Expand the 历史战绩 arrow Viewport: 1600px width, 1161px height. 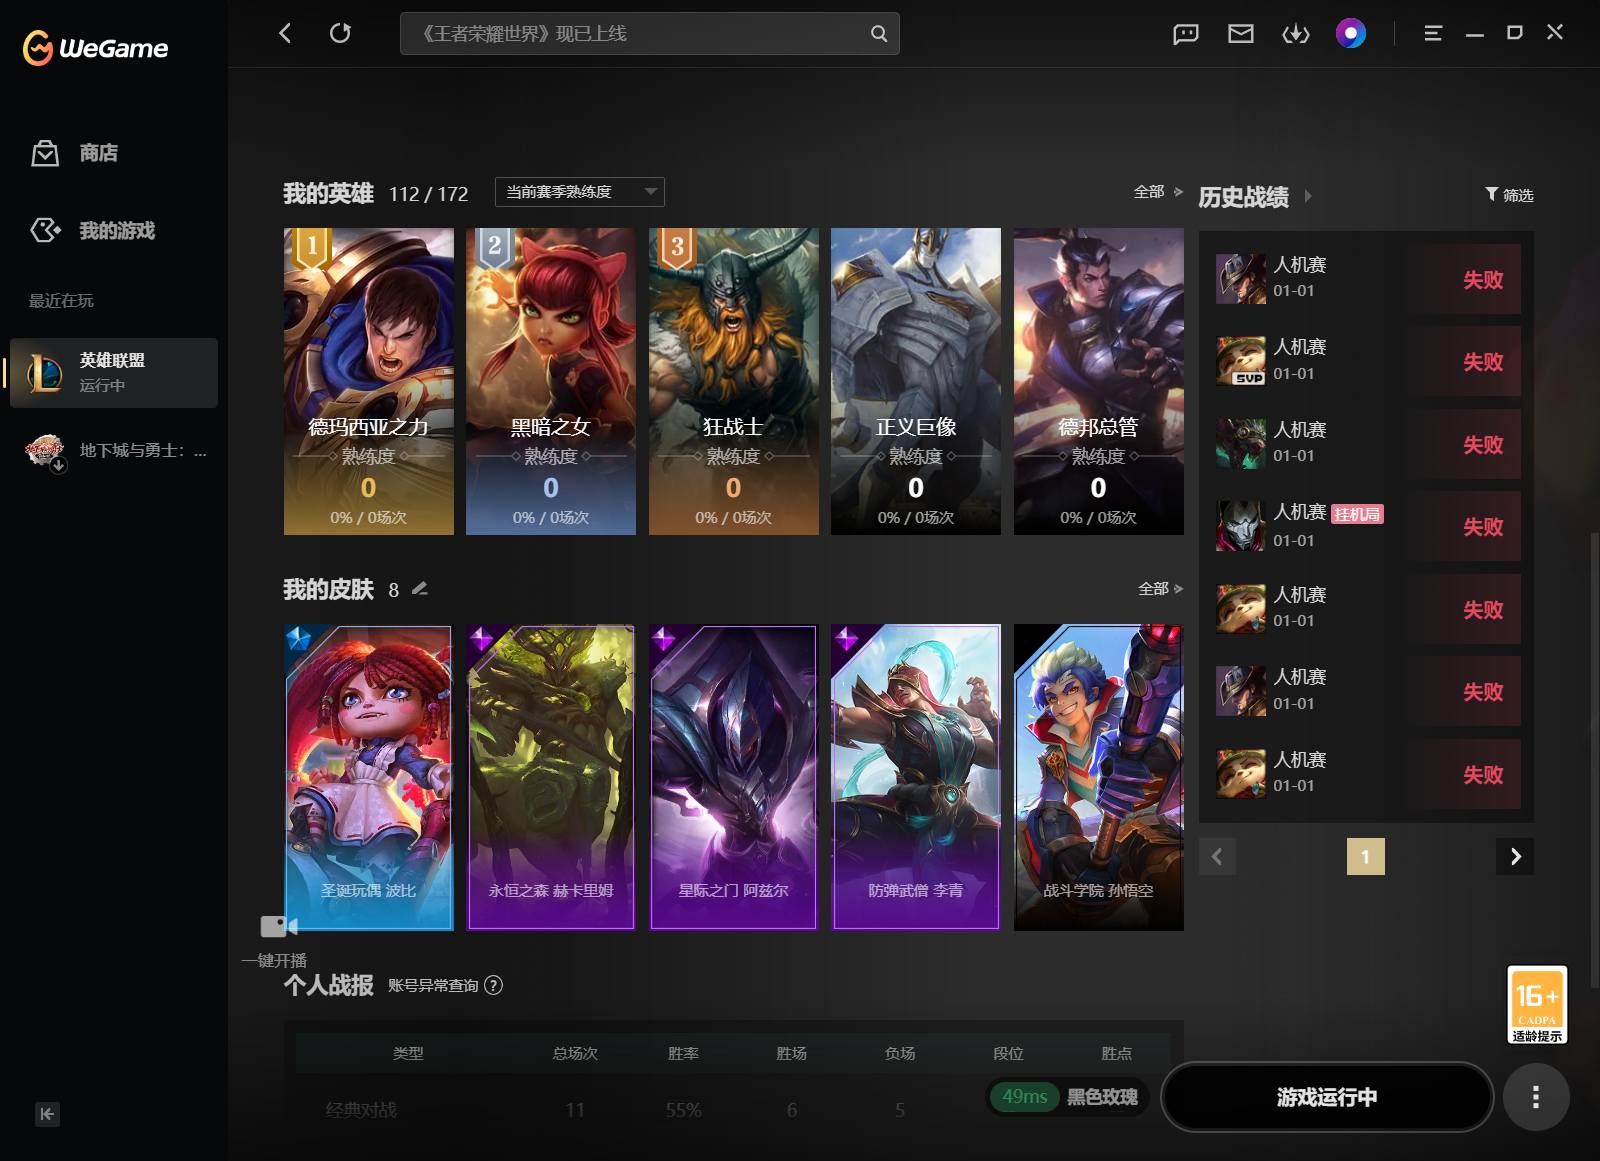[x=1308, y=196]
